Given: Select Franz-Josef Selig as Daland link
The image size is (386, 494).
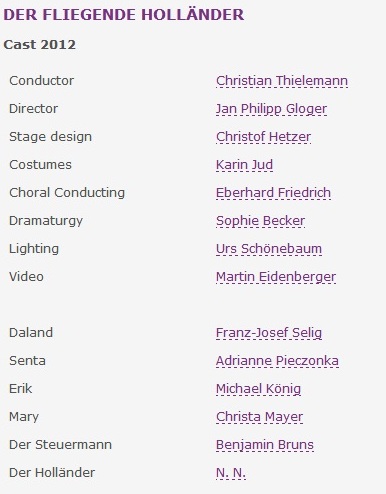Looking at the screenshot, I should tap(269, 333).
